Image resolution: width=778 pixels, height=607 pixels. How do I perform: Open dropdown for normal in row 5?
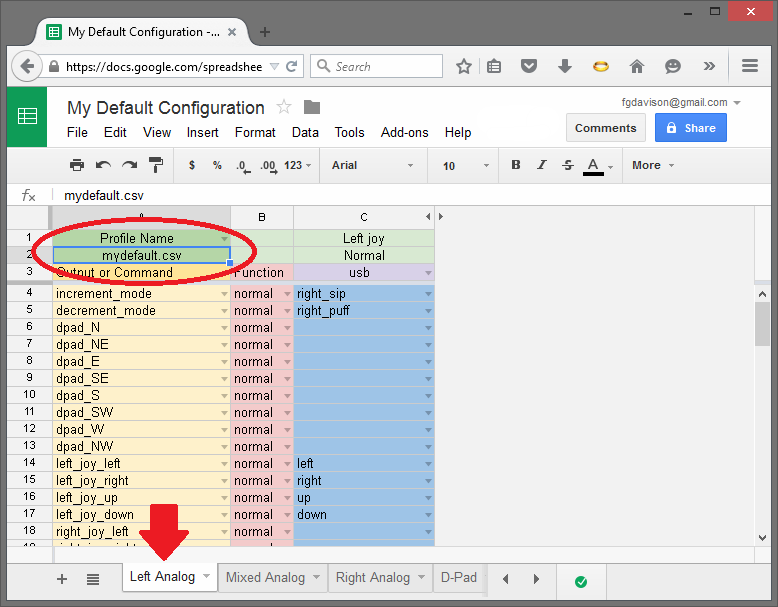(287, 311)
